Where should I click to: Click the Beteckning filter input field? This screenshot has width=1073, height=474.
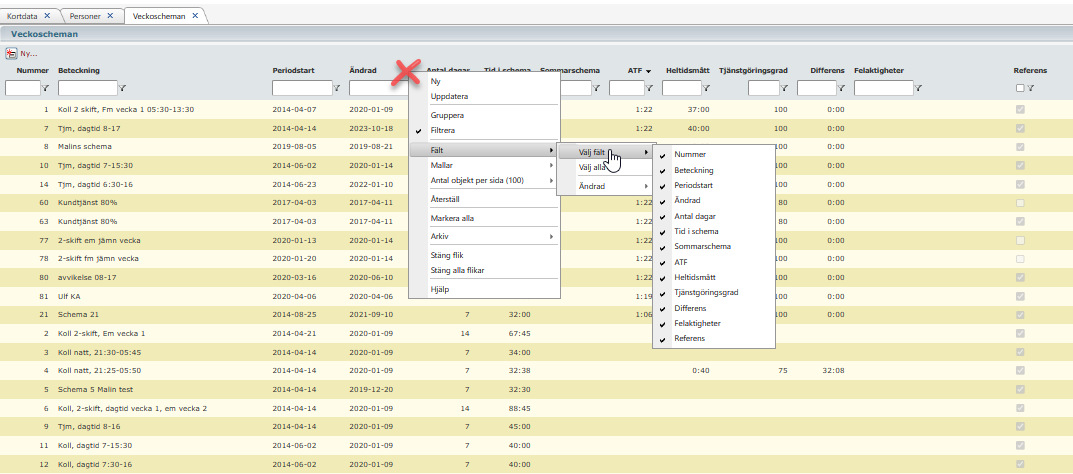point(88,88)
